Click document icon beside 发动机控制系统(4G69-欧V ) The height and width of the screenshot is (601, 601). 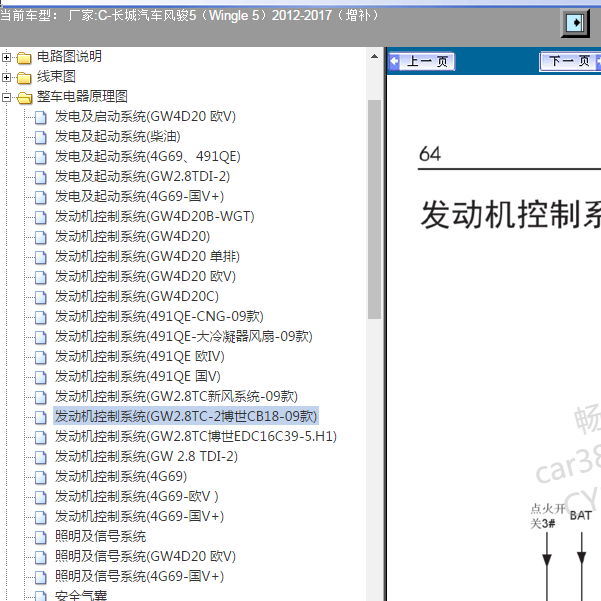click(41, 497)
